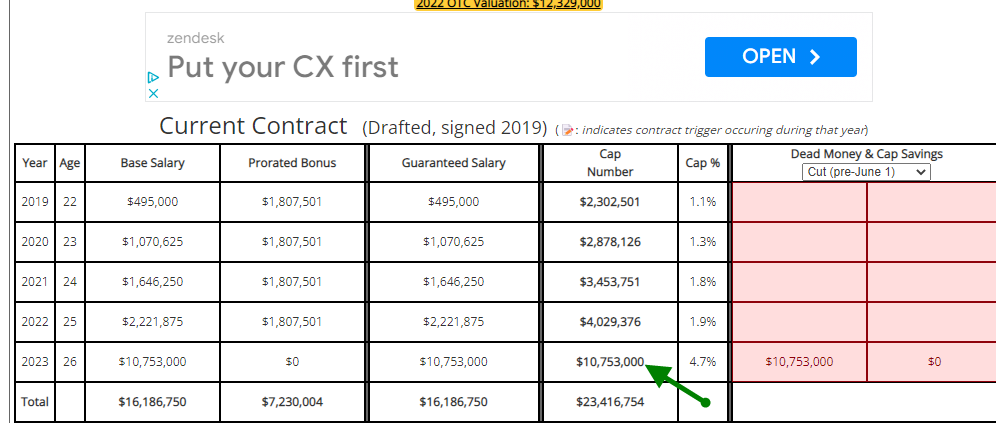Viewport: 996px width, 423px height.
Task: Close the ad with the X icon
Action: 152,93
